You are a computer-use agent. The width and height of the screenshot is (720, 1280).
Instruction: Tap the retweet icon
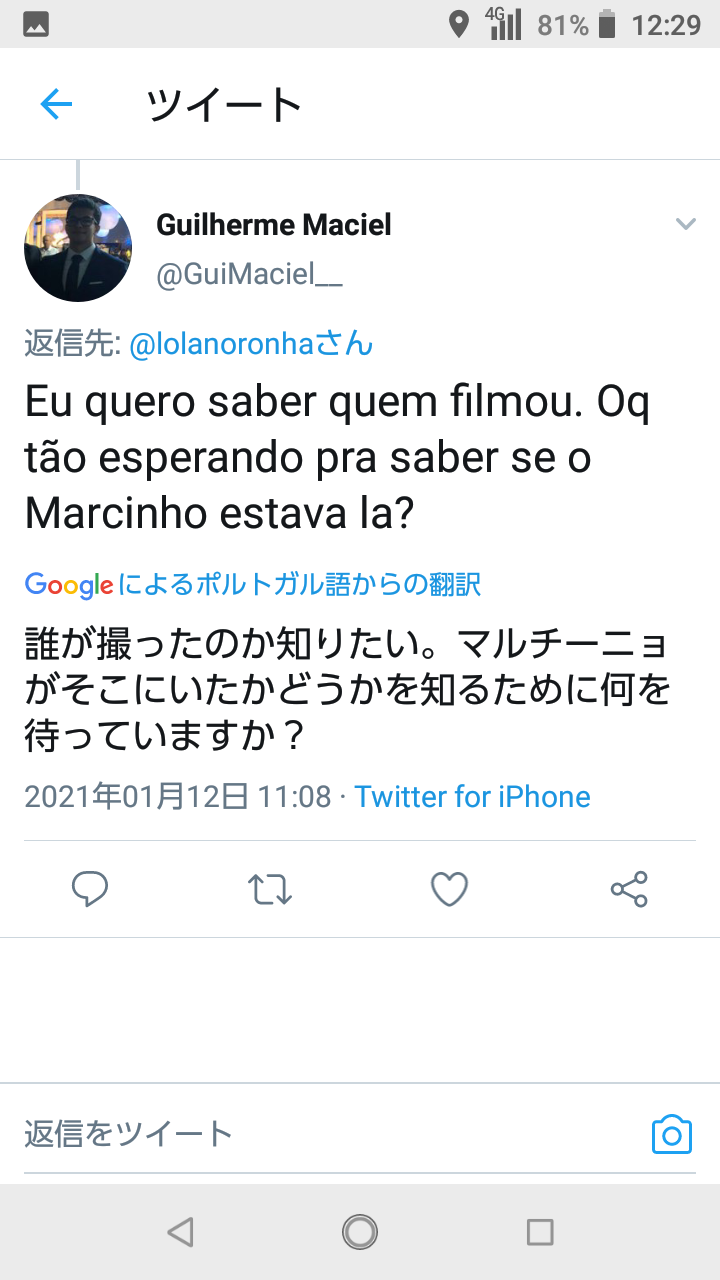[x=270, y=888]
